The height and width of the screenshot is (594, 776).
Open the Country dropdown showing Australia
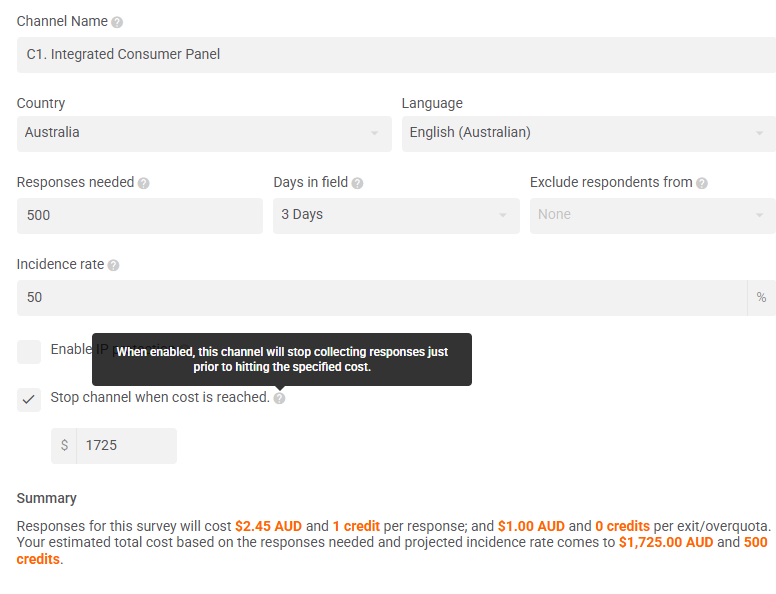(x=204, y=134)
